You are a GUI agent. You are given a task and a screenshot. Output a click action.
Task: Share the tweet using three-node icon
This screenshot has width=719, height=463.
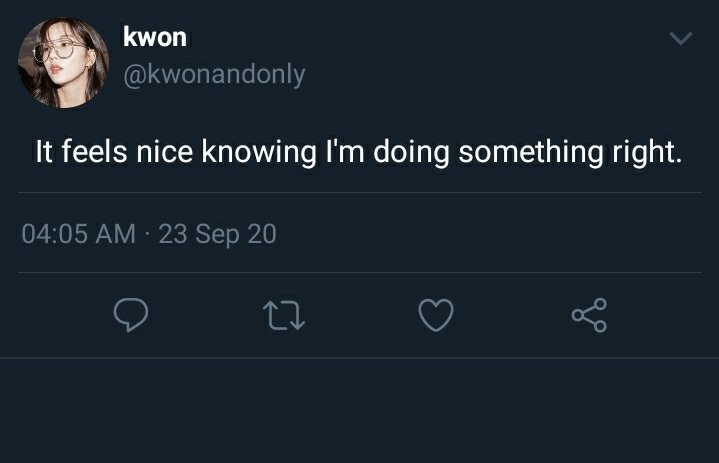pos(589,315)
